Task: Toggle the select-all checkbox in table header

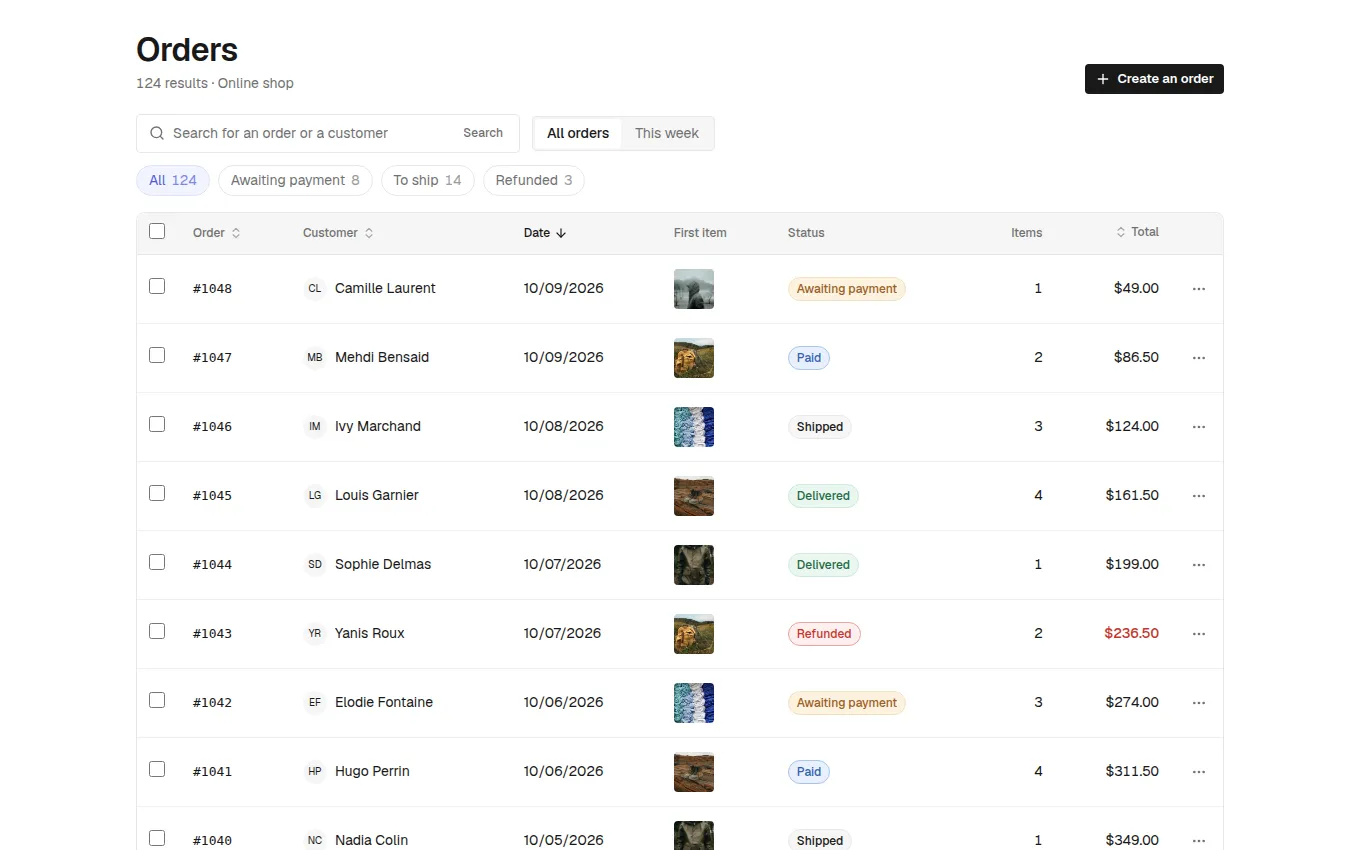Action: point(157,231)
